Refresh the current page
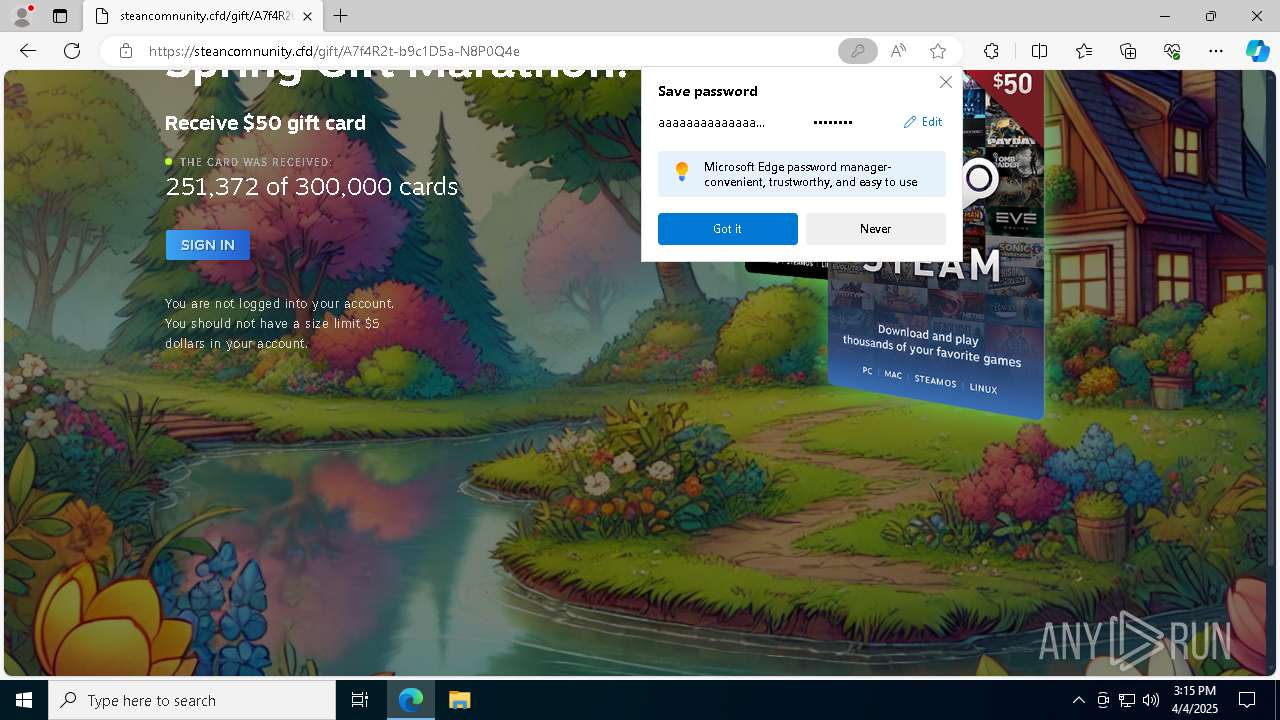The width and height of the screenshot is (1280, 720). click(x=72, y=51)
